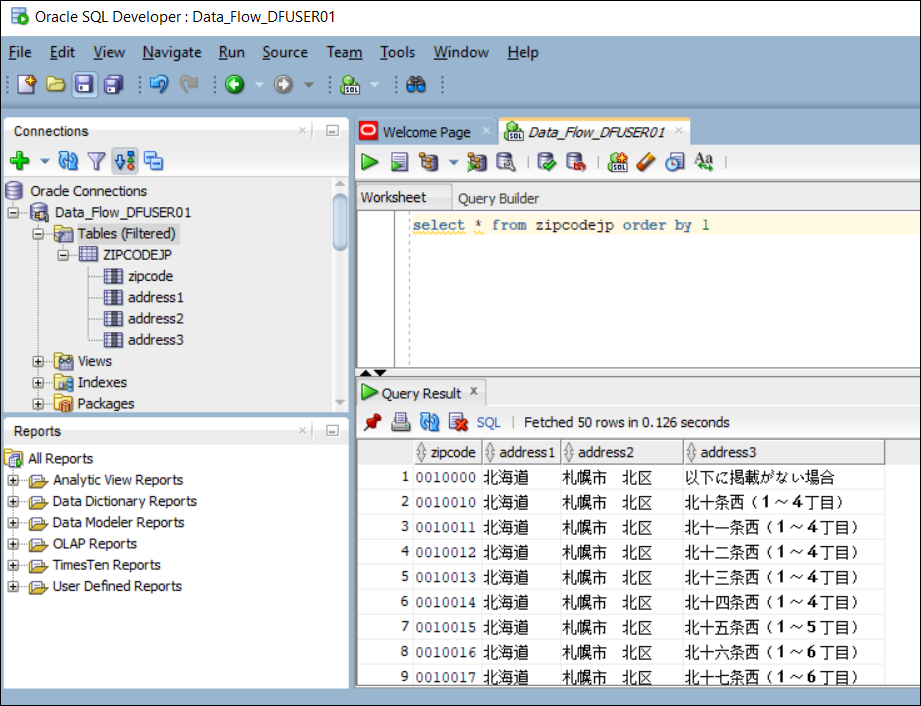Sort by the address3 column header

click(x=784, y=452)
